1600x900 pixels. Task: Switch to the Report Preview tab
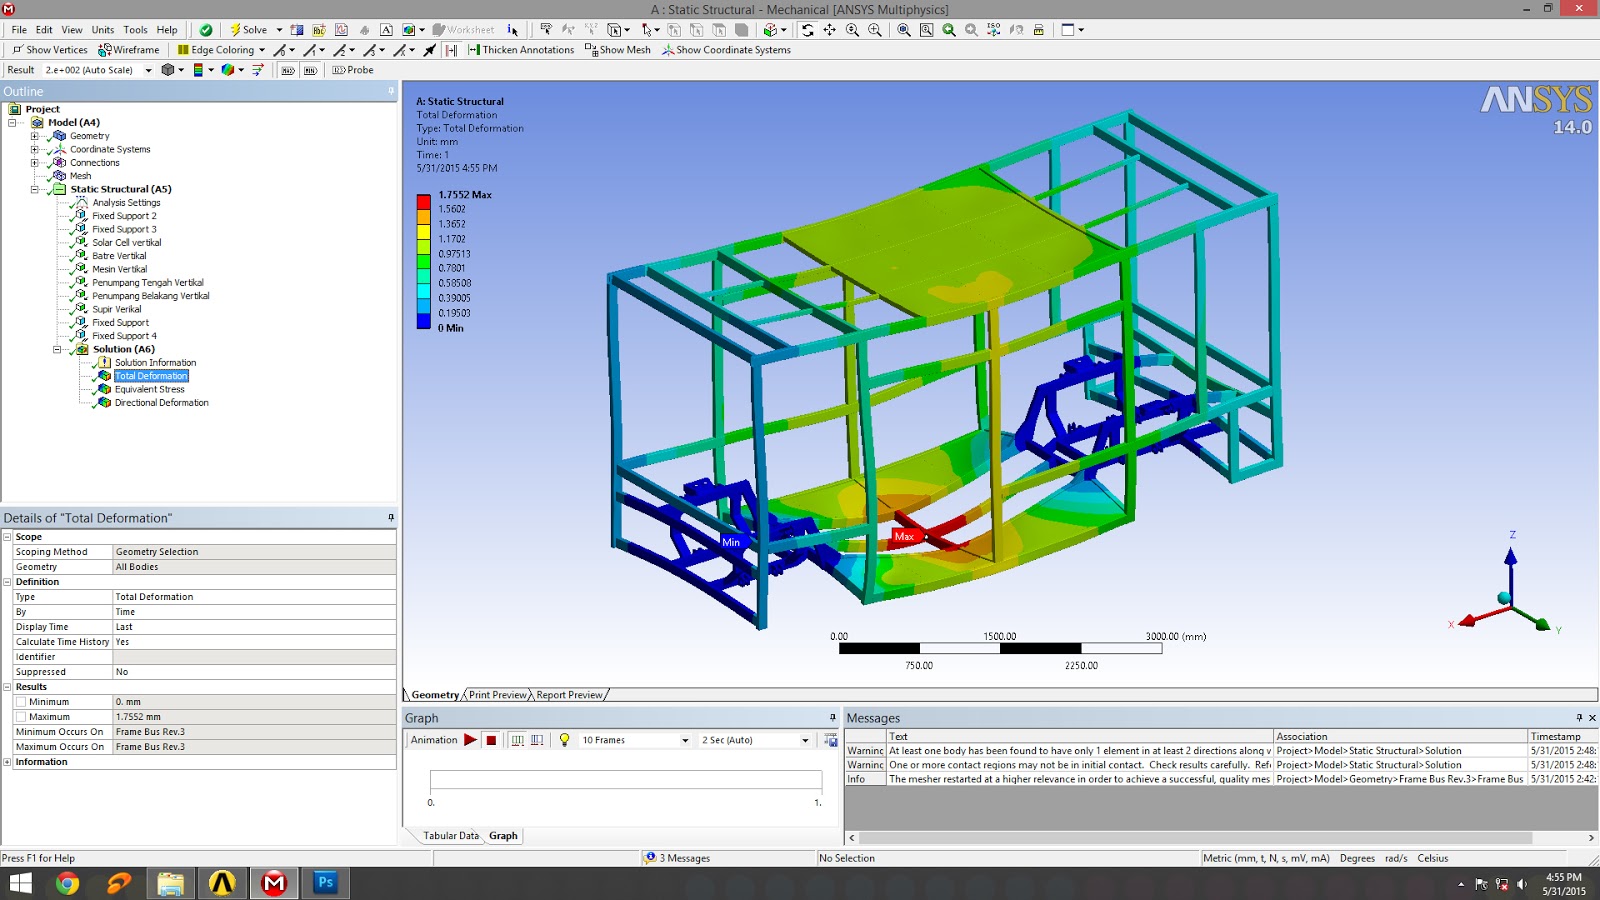[569, 695]
